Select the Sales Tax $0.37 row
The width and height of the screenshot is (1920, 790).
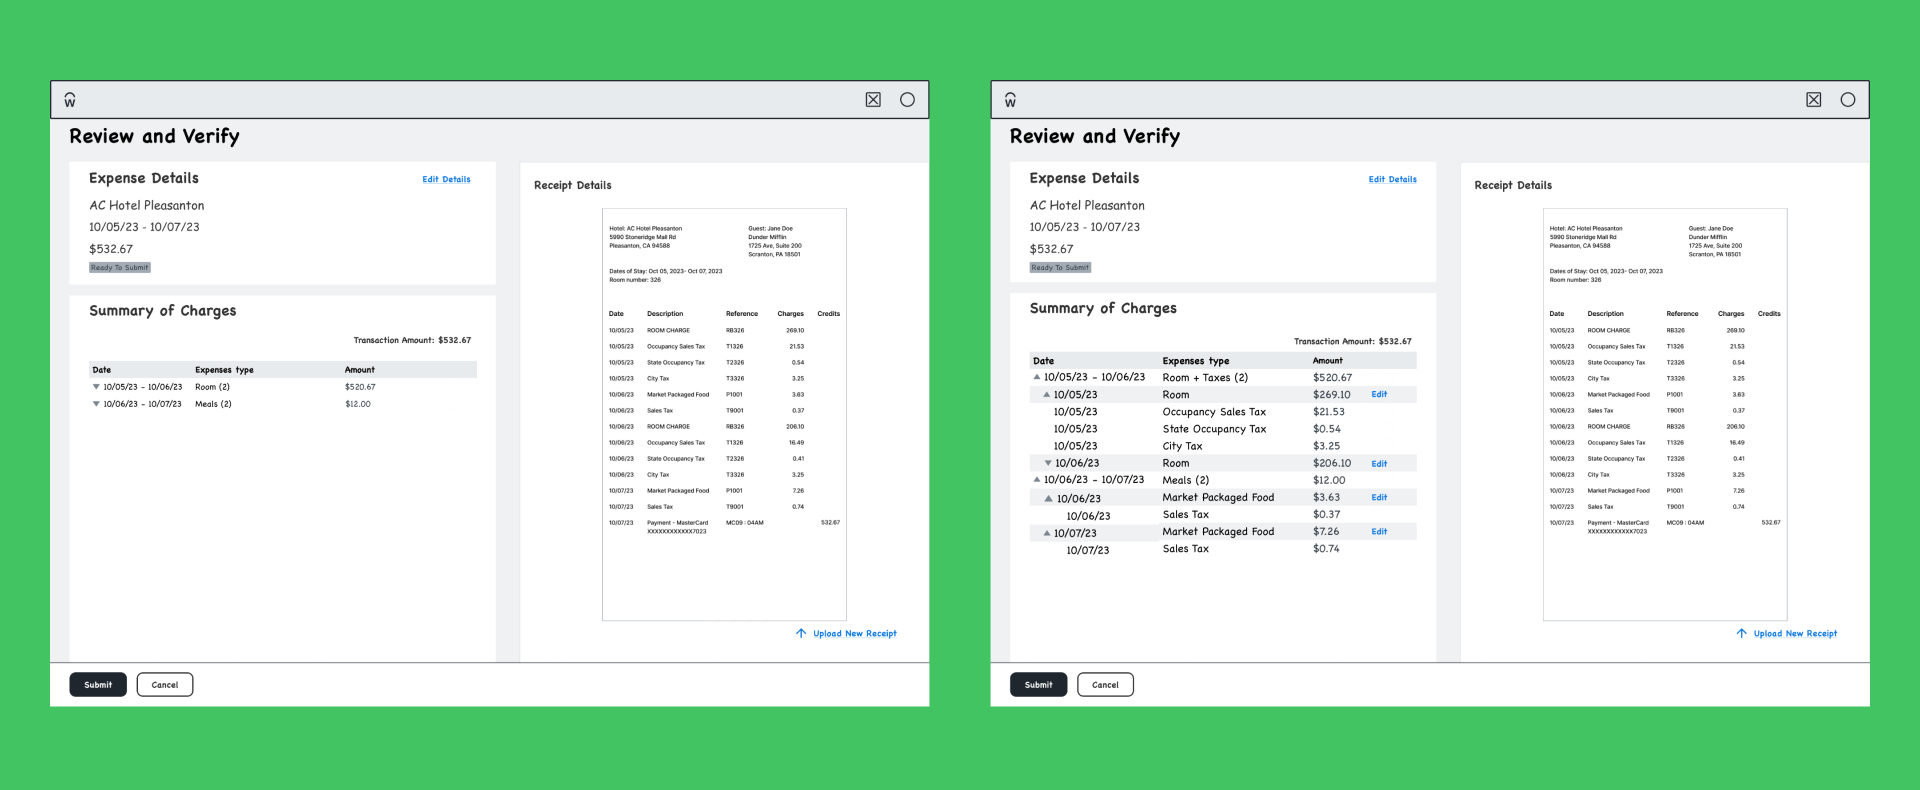click(x=1223, y=514)
